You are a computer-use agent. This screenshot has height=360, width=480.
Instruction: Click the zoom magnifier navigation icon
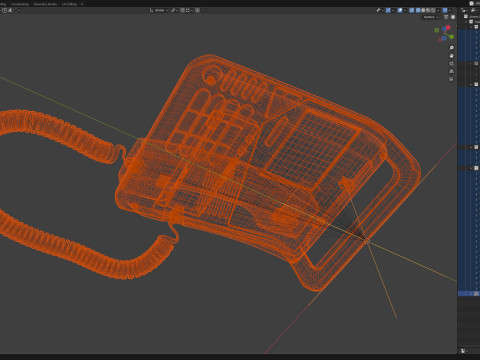point(451,48)
